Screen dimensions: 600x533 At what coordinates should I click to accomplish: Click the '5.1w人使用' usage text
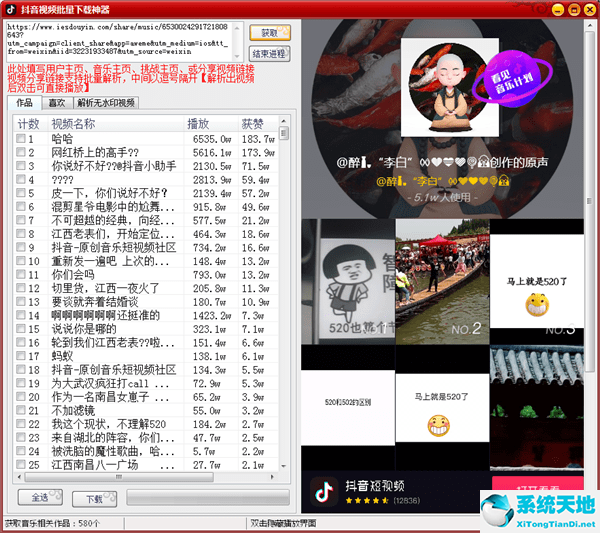coord(442,197)
